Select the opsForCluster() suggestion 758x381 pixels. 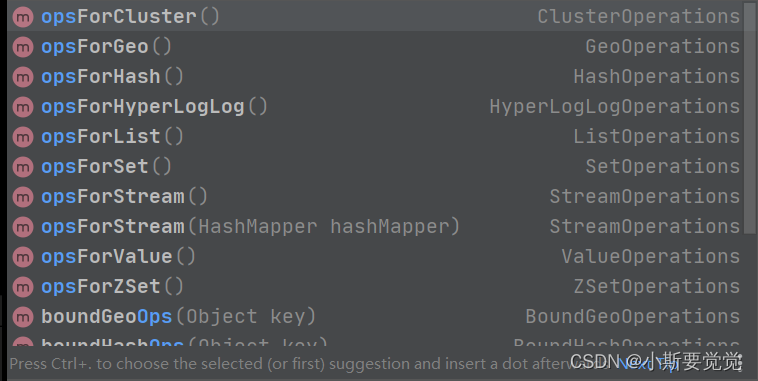(375, 16)
